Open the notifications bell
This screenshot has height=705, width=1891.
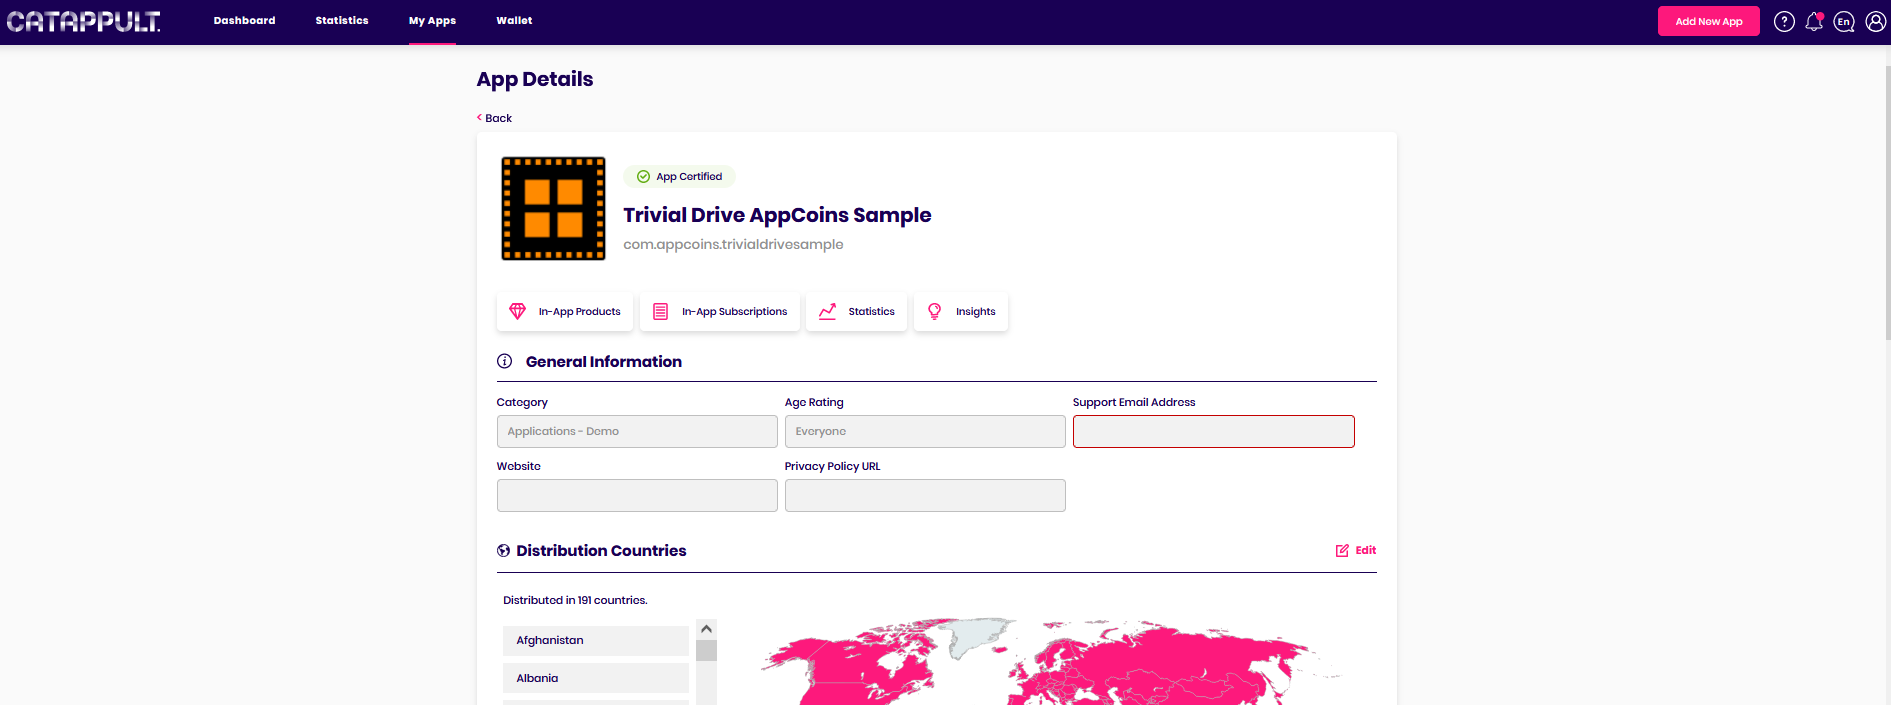tap(1814, 21)
